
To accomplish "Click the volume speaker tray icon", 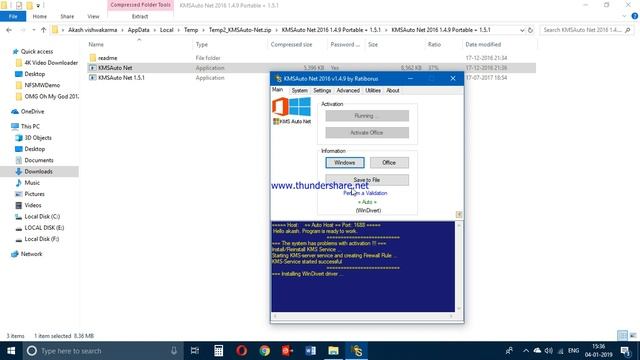I will click(x=549, y=351).
